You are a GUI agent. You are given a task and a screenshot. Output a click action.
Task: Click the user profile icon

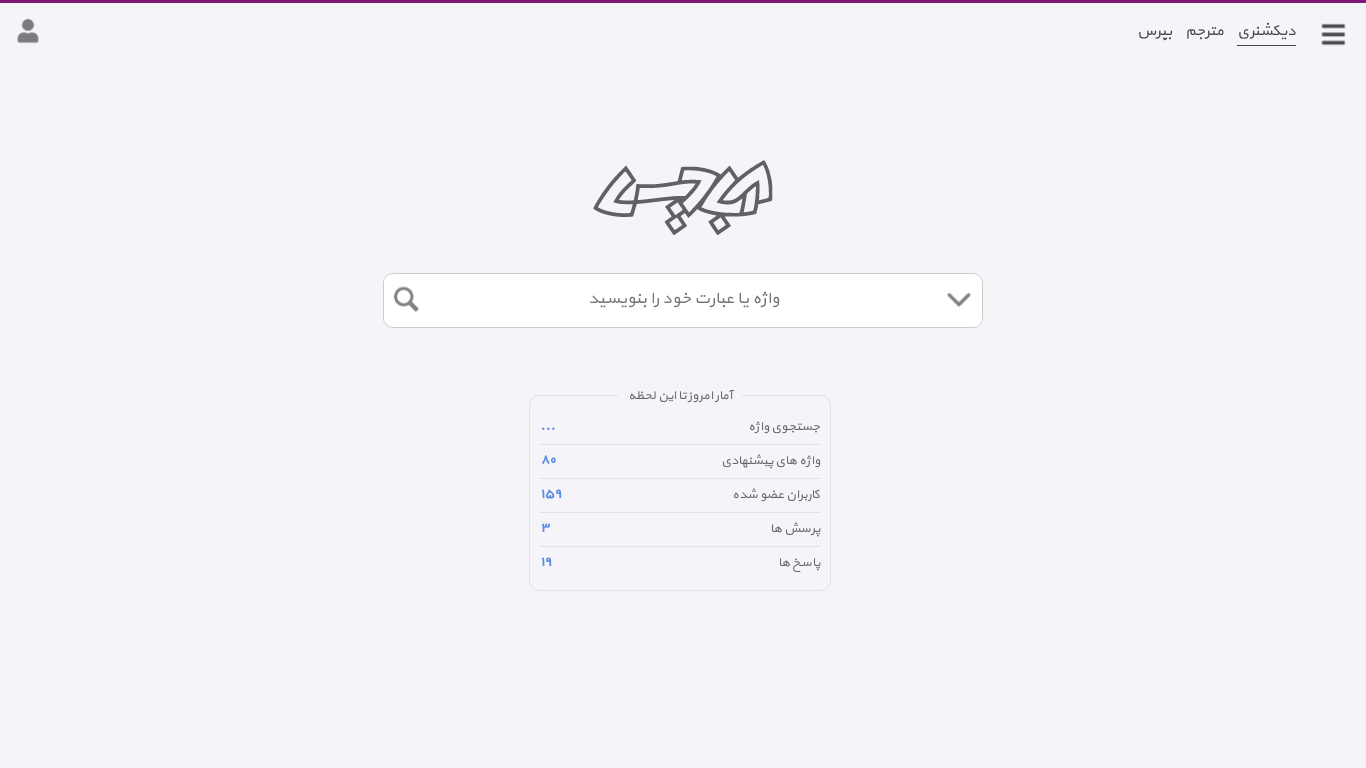coord(28,31)
